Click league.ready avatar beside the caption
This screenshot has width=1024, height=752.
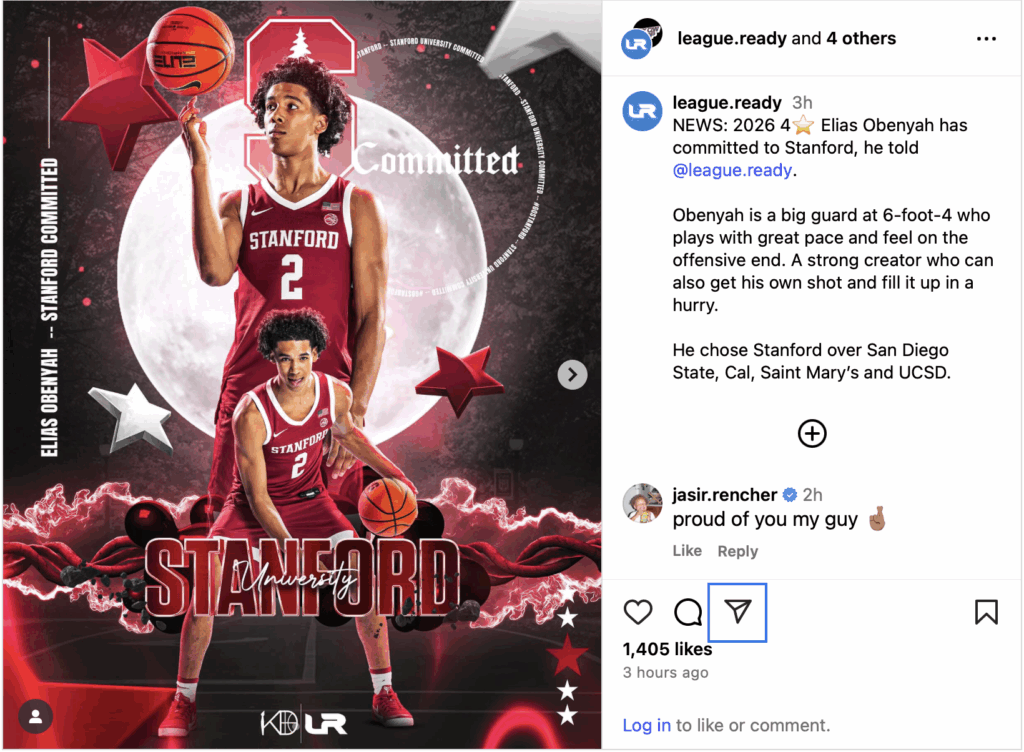pos(642,111)
